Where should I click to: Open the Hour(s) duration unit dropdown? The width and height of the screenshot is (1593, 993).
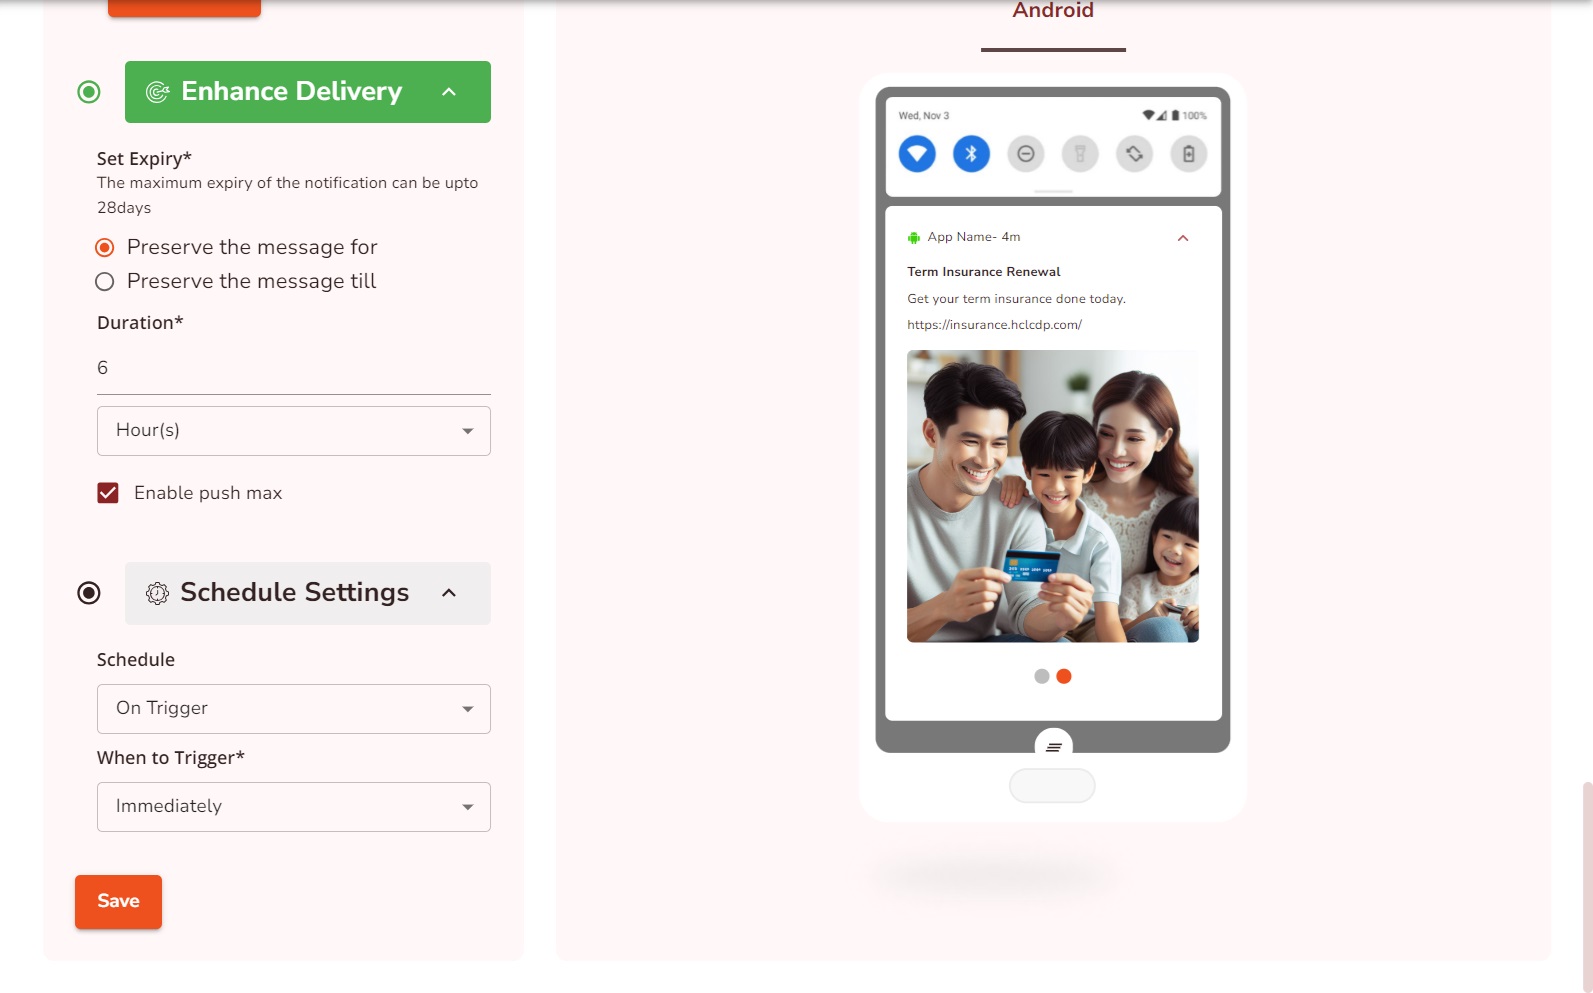pos(294,431)
